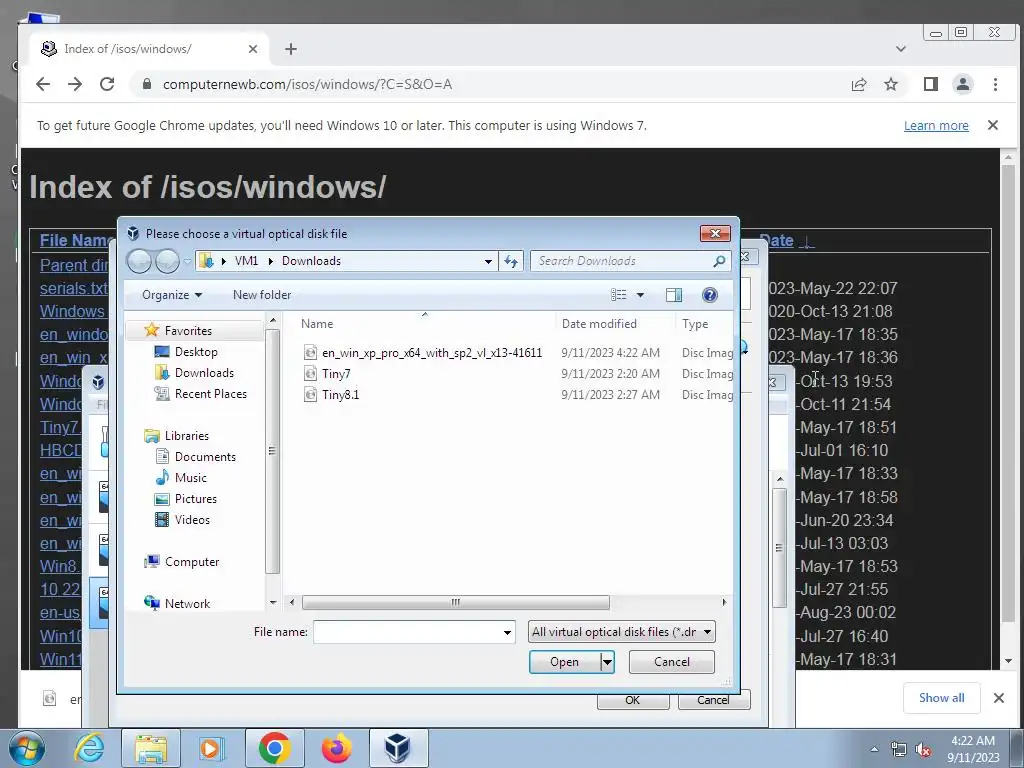Click the search magnifier in Search Downloads
This screenshot has height=768, width=1024.
719,261
